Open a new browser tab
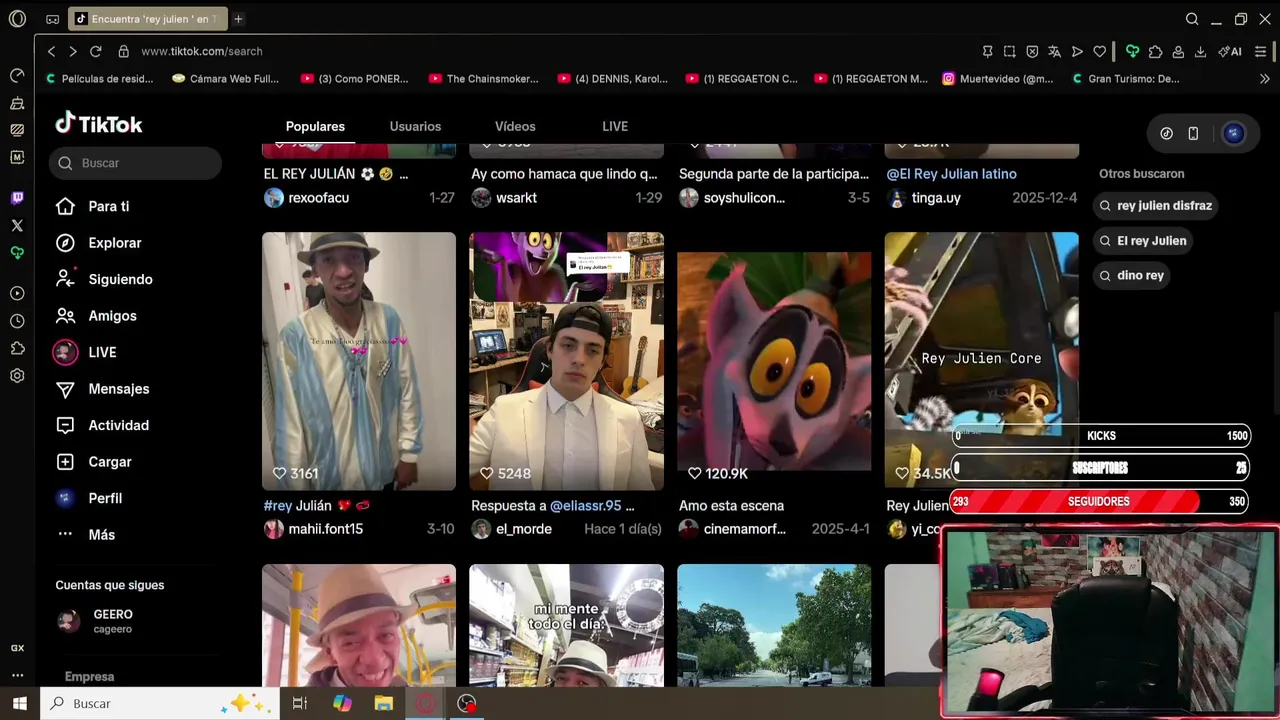The height and width of the screenshot is (720, 1280). click(x=238, y=19)
